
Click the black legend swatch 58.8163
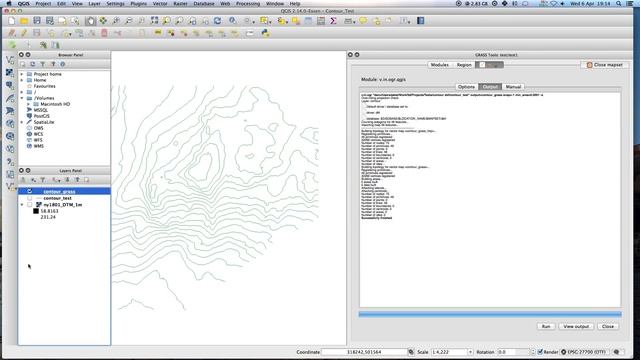pyautogui.click(x=36, y=211)
